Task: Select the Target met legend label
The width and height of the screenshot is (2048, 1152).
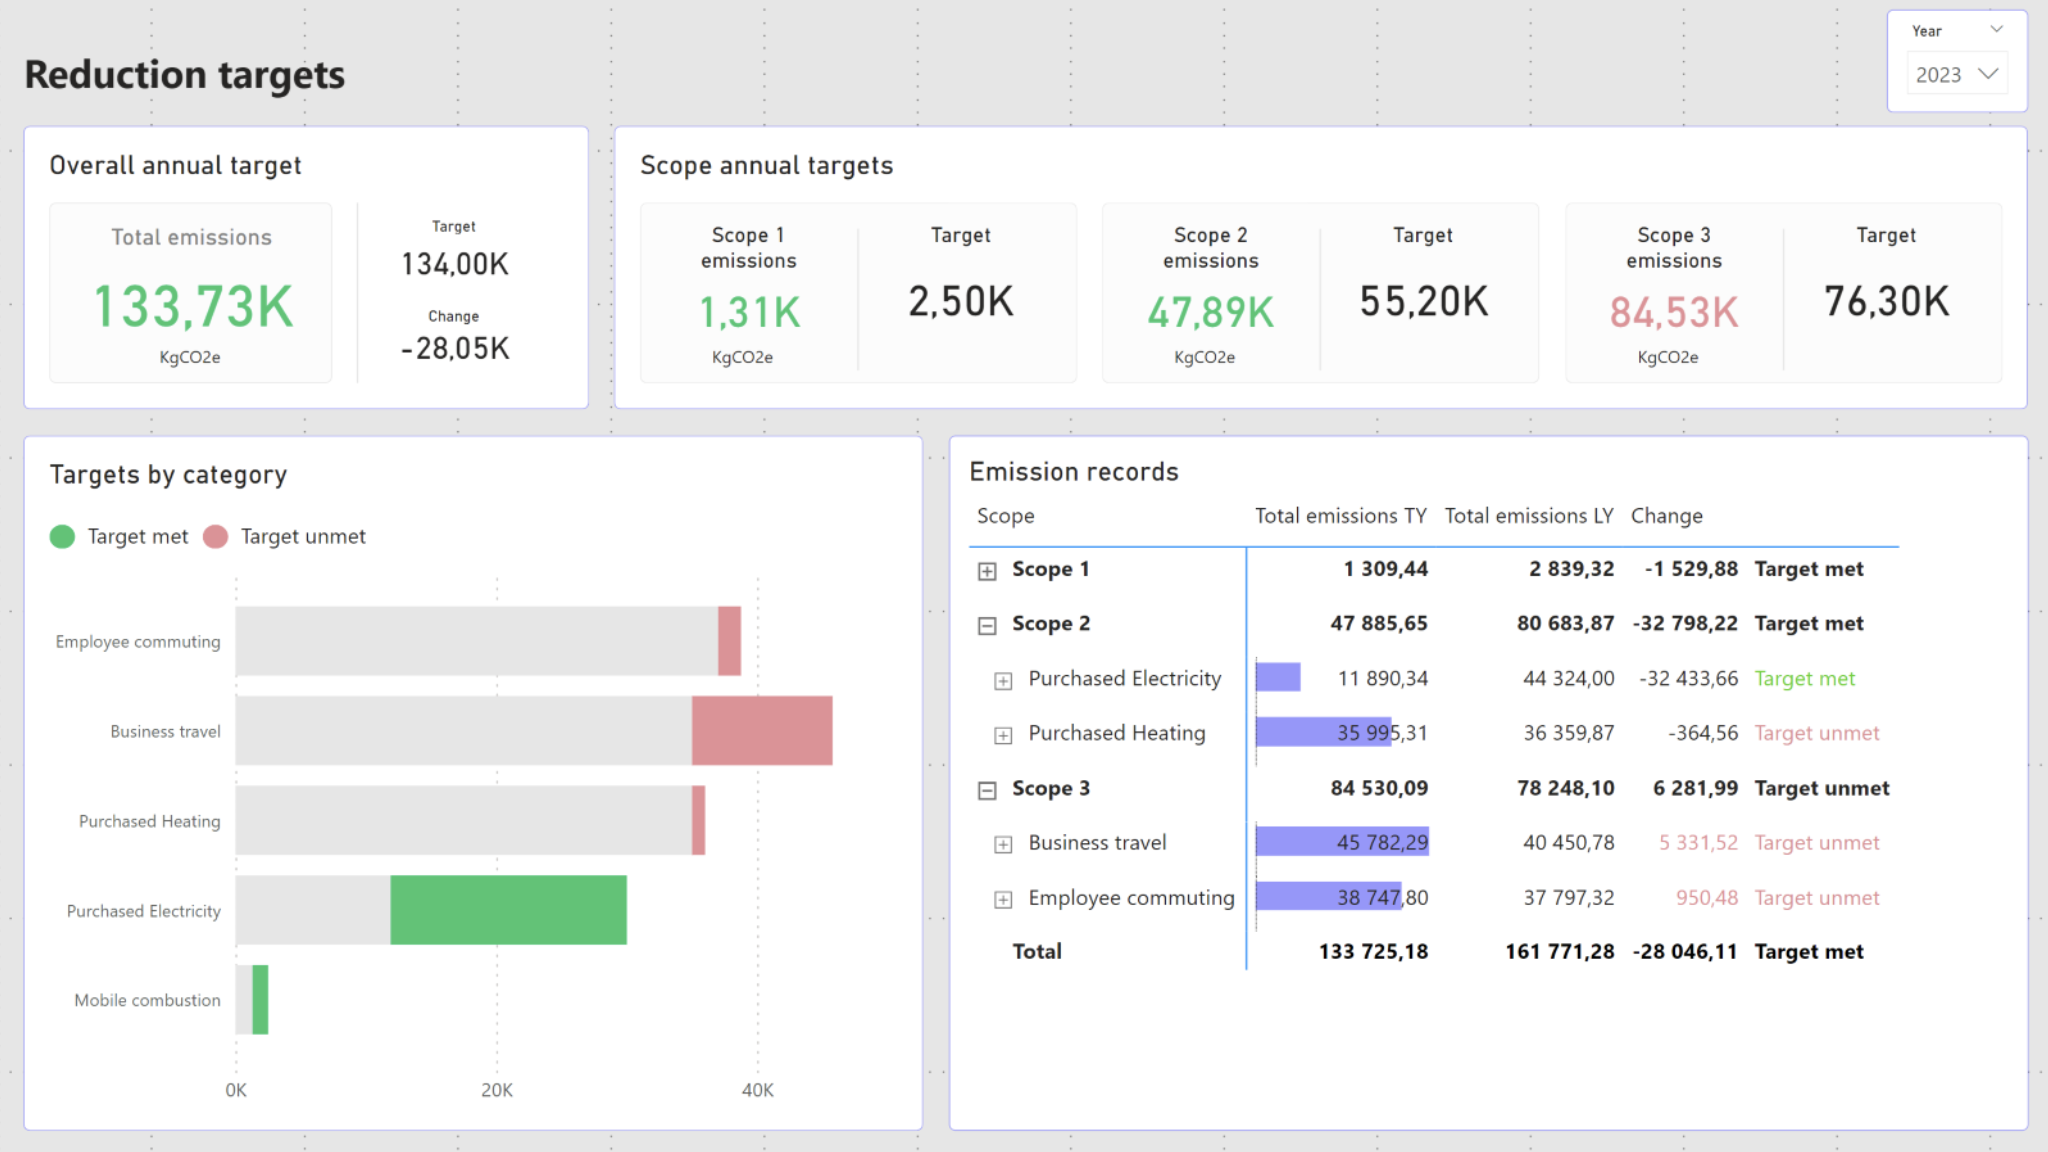Action: click(138, 537)
